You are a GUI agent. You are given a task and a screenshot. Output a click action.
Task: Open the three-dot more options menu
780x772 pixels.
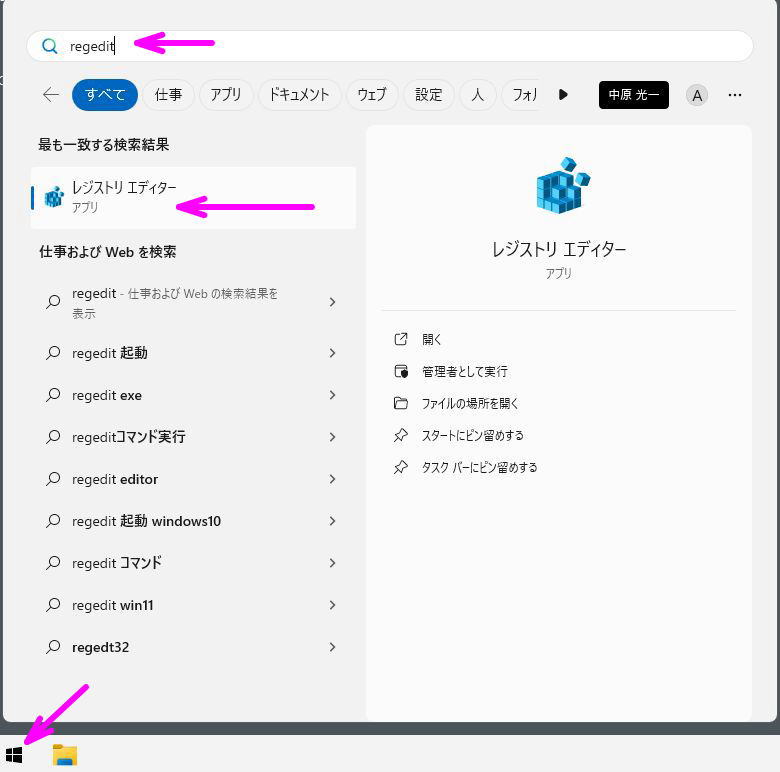(x=735, y=95)
